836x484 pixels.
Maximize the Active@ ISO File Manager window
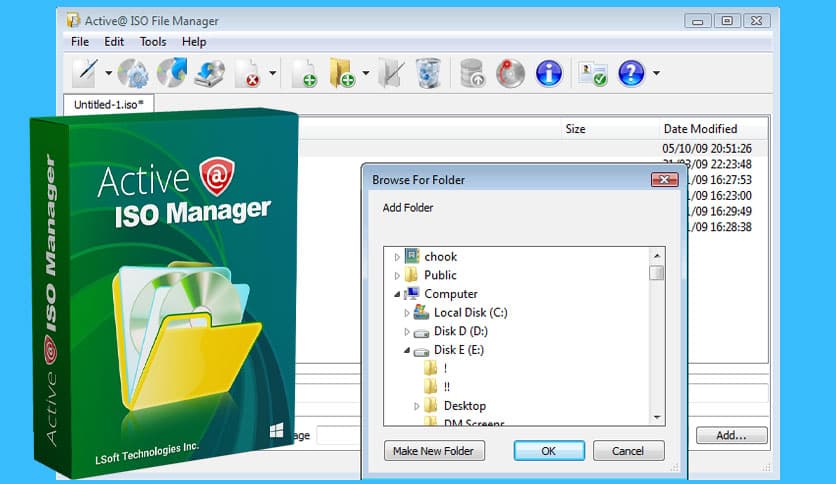[727, 21]
